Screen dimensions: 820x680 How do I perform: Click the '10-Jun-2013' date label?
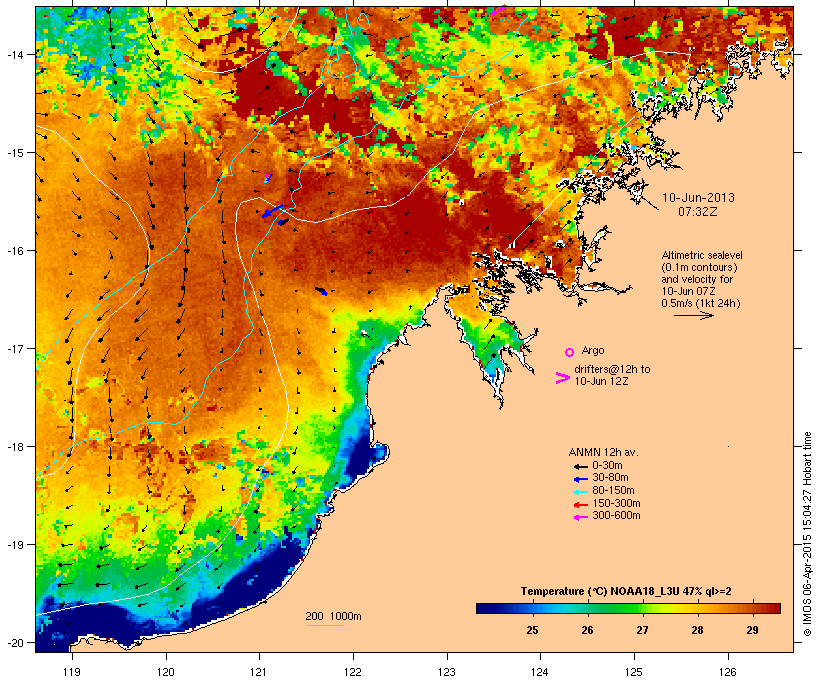tap(698, 198)
